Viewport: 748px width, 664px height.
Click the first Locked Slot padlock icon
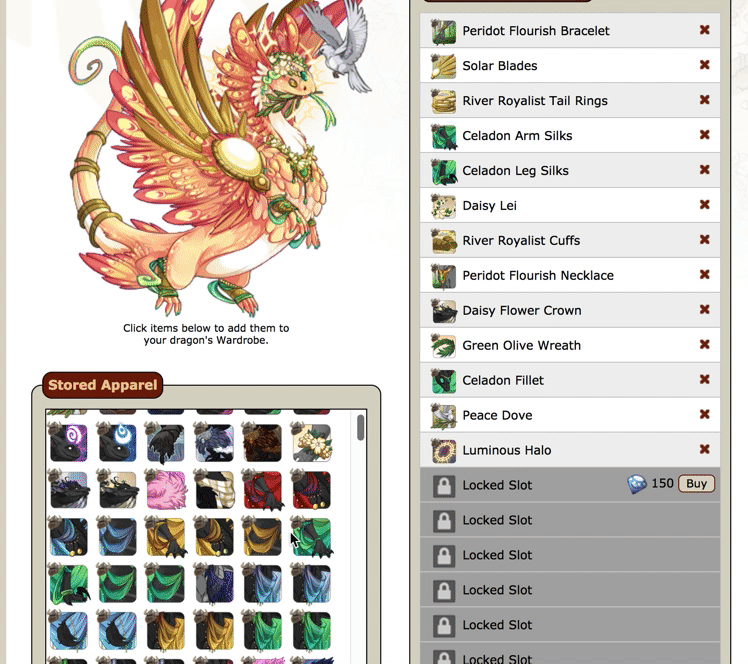click(x=444, y=486)
